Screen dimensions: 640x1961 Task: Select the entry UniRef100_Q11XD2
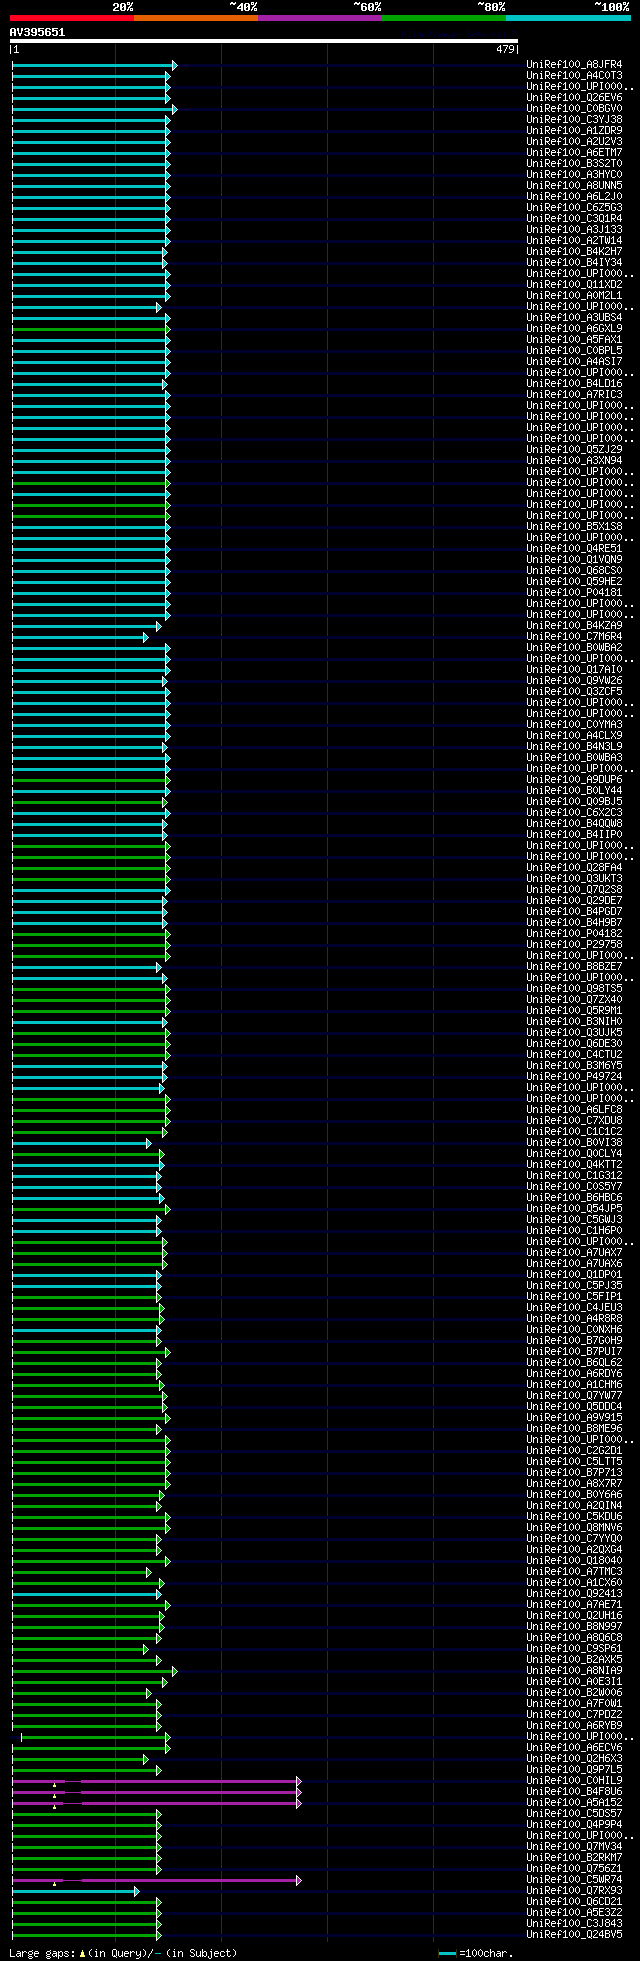[574, 285]
